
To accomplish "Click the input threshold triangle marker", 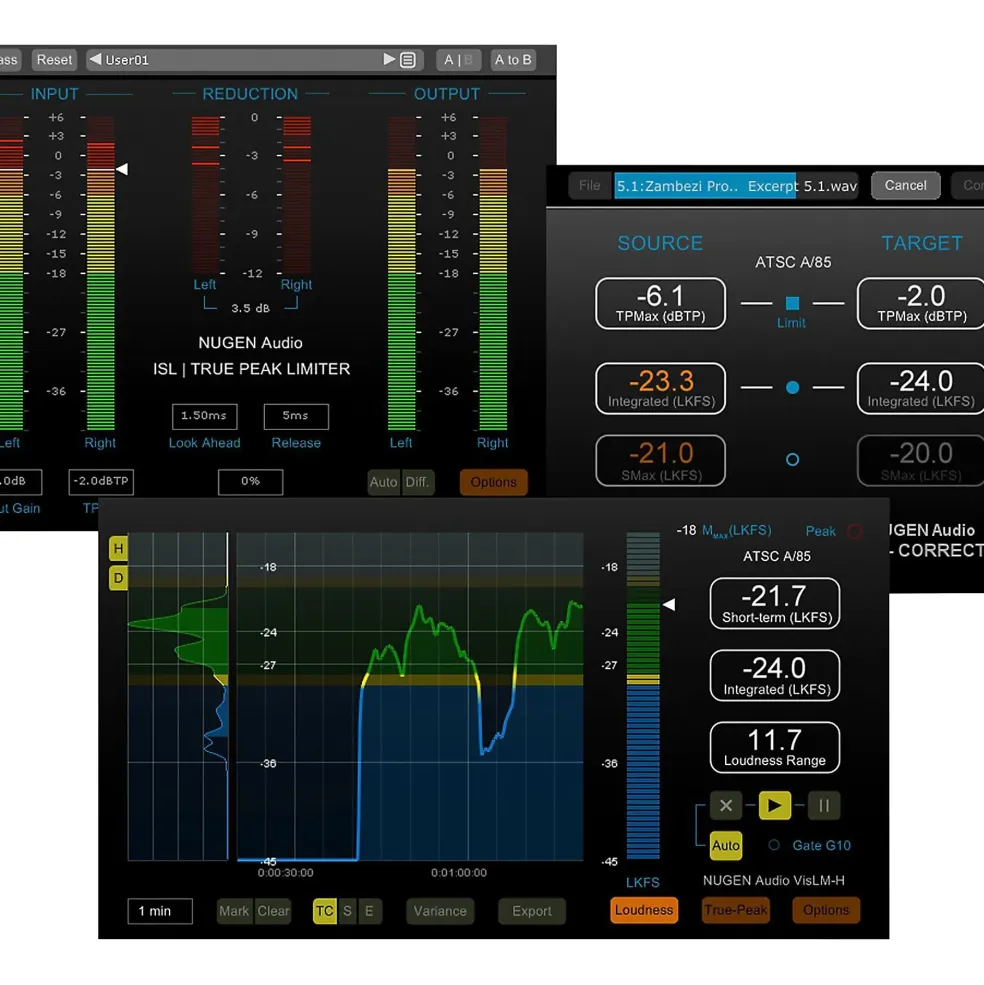I will [122, 169].
